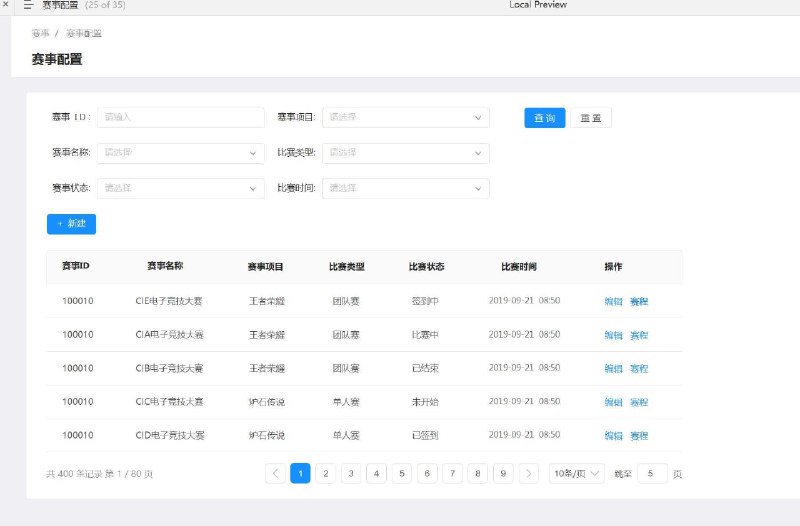Click 赛程 for CIC电子竞技大赛
800x526 pixels.
click(639, 402)
